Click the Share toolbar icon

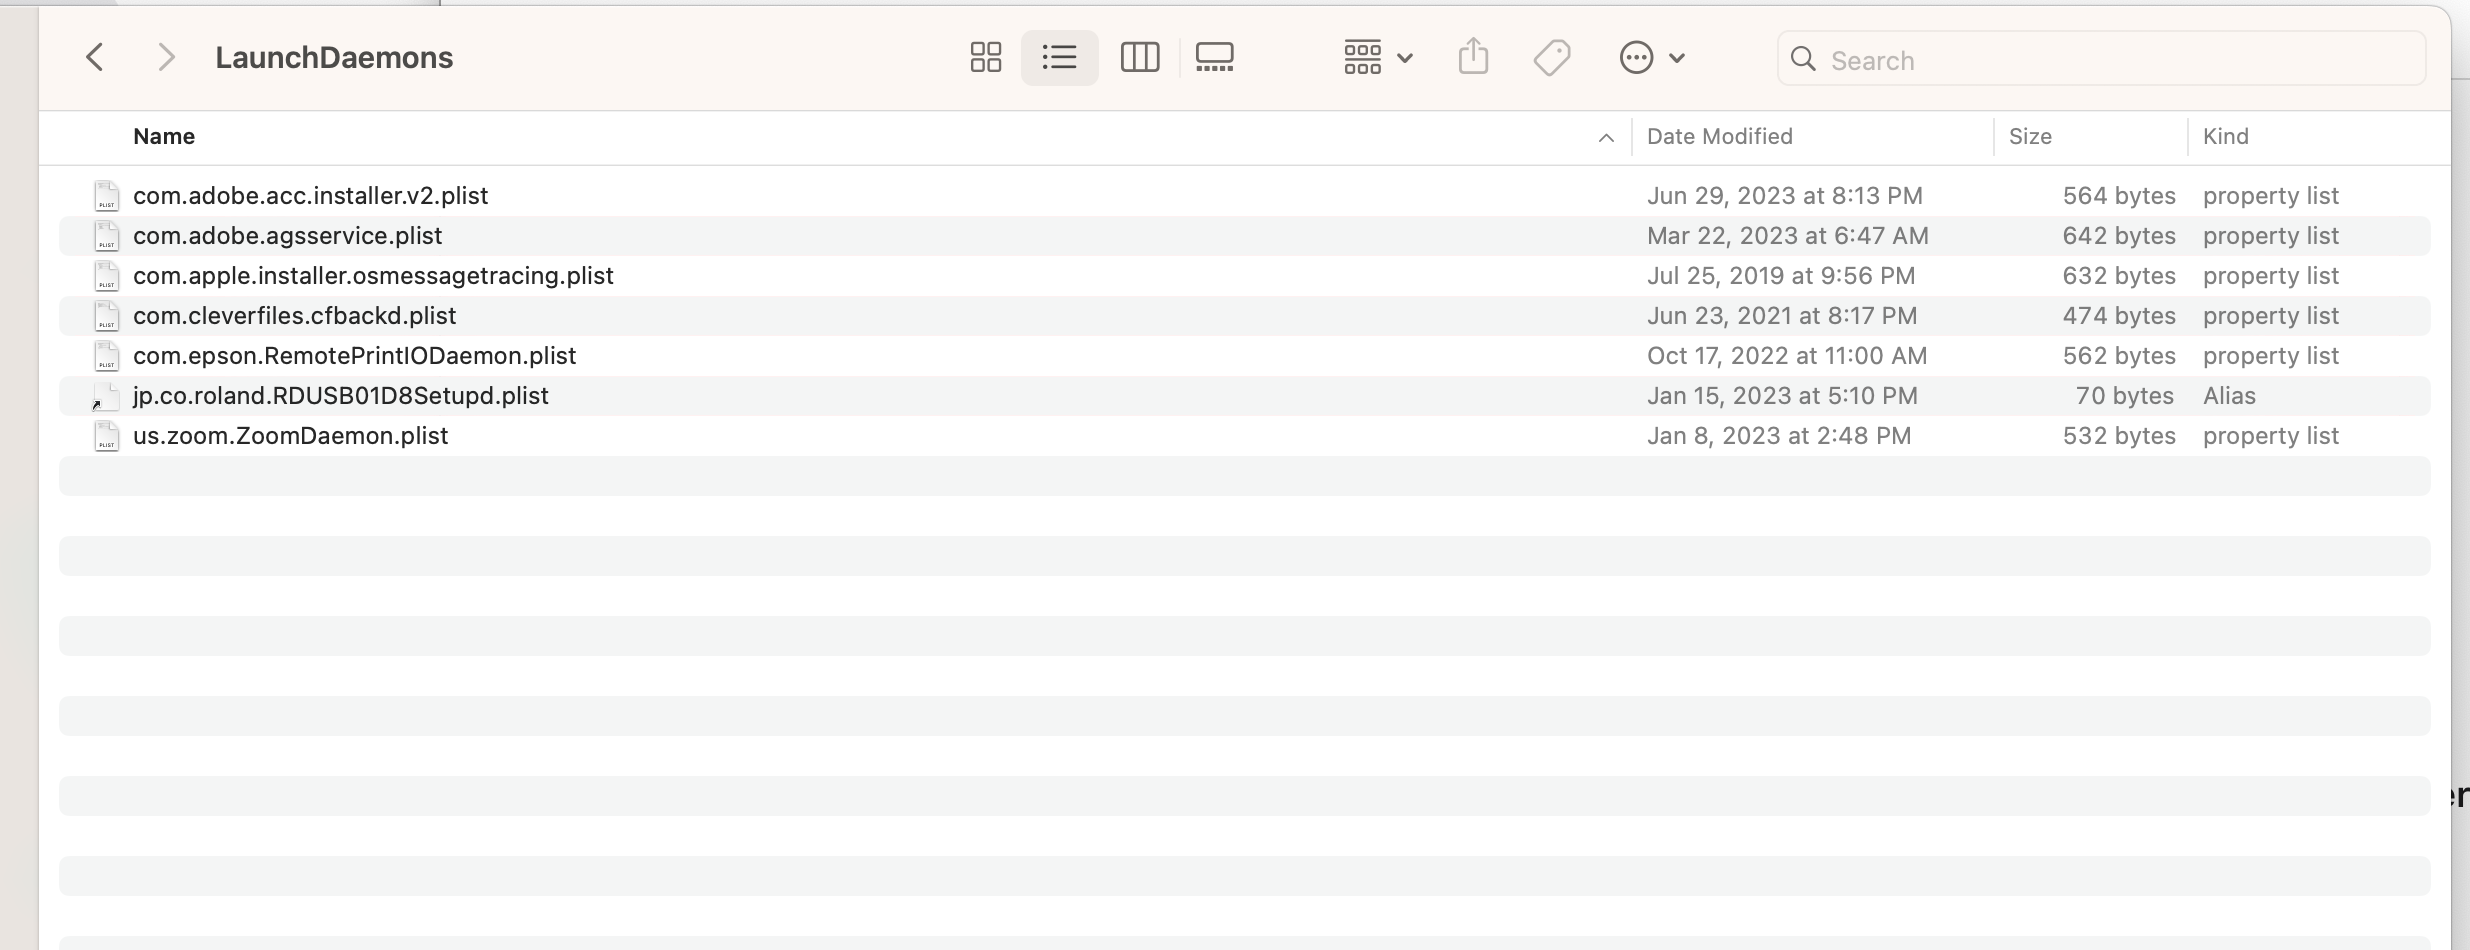point(1473,57)
